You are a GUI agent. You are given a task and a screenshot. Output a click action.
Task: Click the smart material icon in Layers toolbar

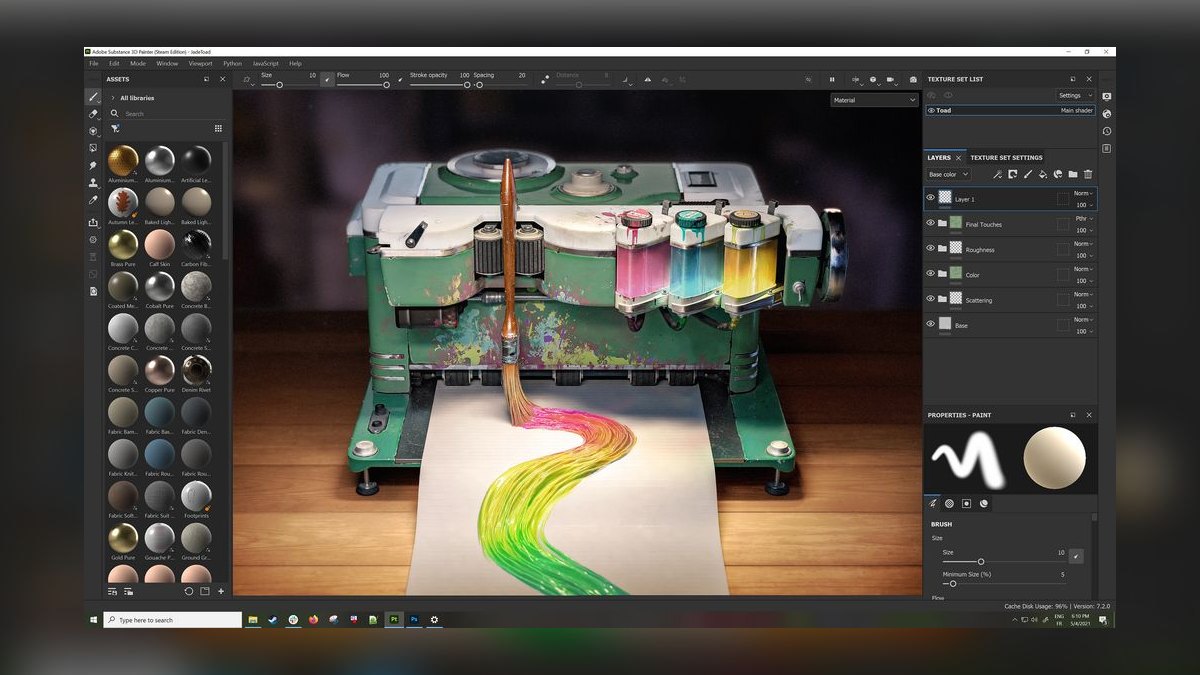pos(1057,174)
